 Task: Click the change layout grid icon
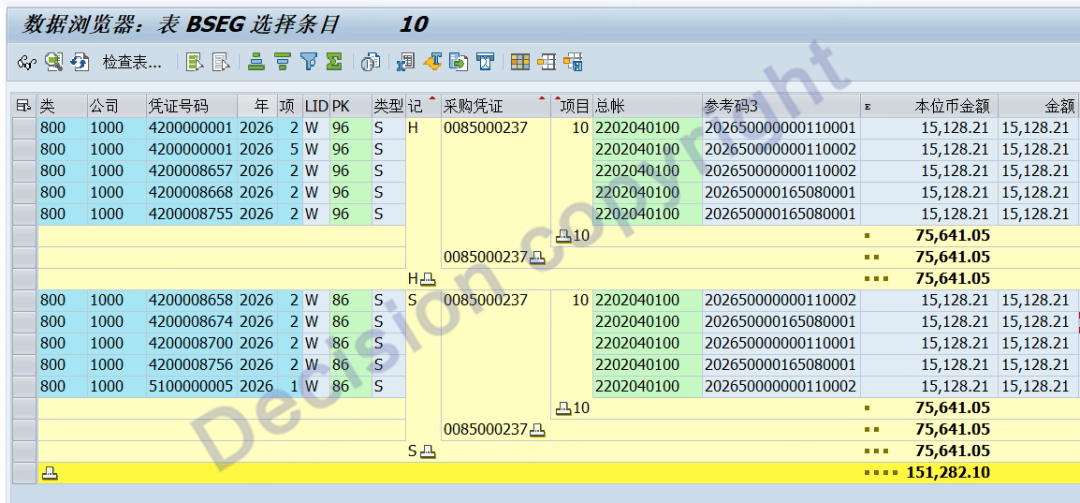pyautogui.click(x=520, y=62)
